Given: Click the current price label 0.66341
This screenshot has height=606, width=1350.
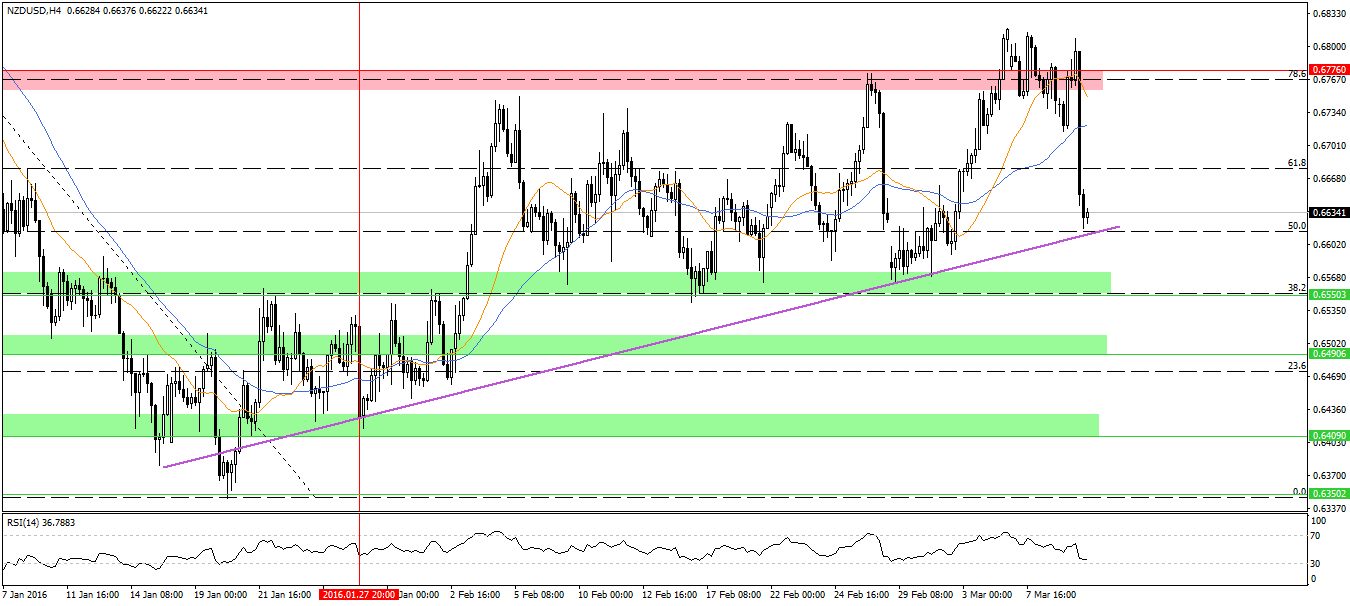Looking at the screenshot, I should point(1328,212).
